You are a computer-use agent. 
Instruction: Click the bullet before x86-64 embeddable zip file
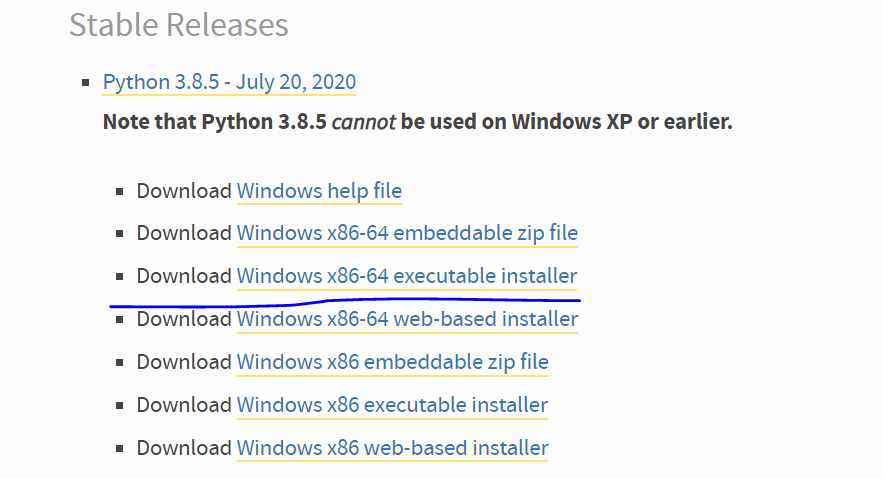click(x=120, y=234)
